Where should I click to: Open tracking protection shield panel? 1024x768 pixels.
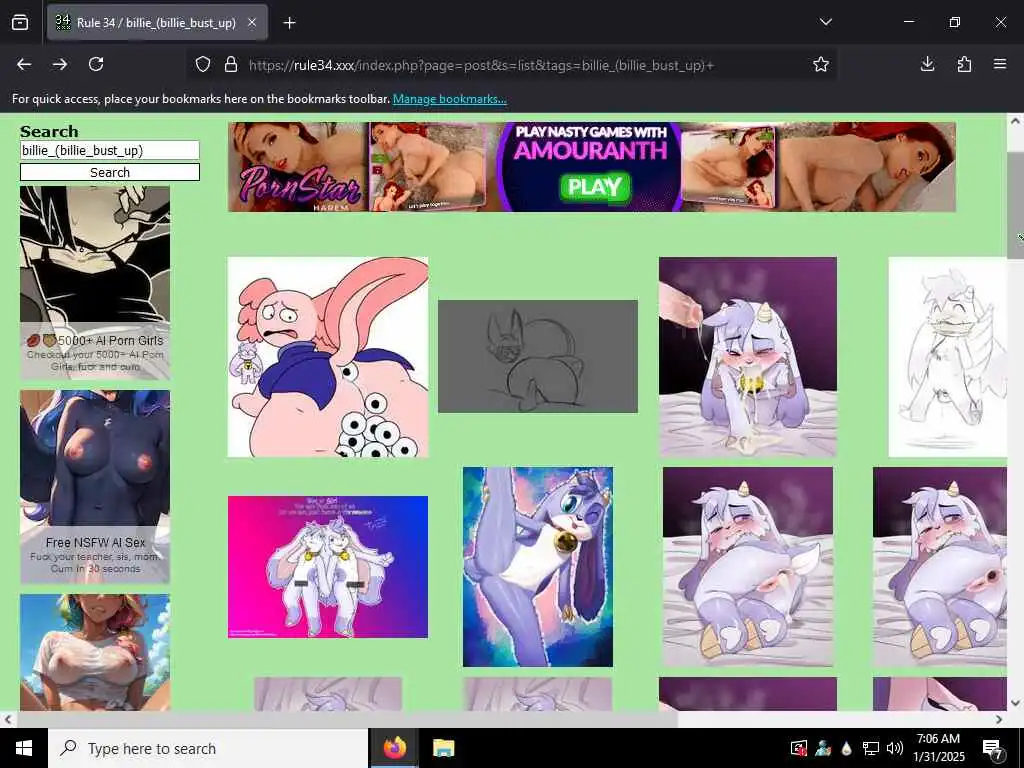pyautogui.click(x=203, y=65)
